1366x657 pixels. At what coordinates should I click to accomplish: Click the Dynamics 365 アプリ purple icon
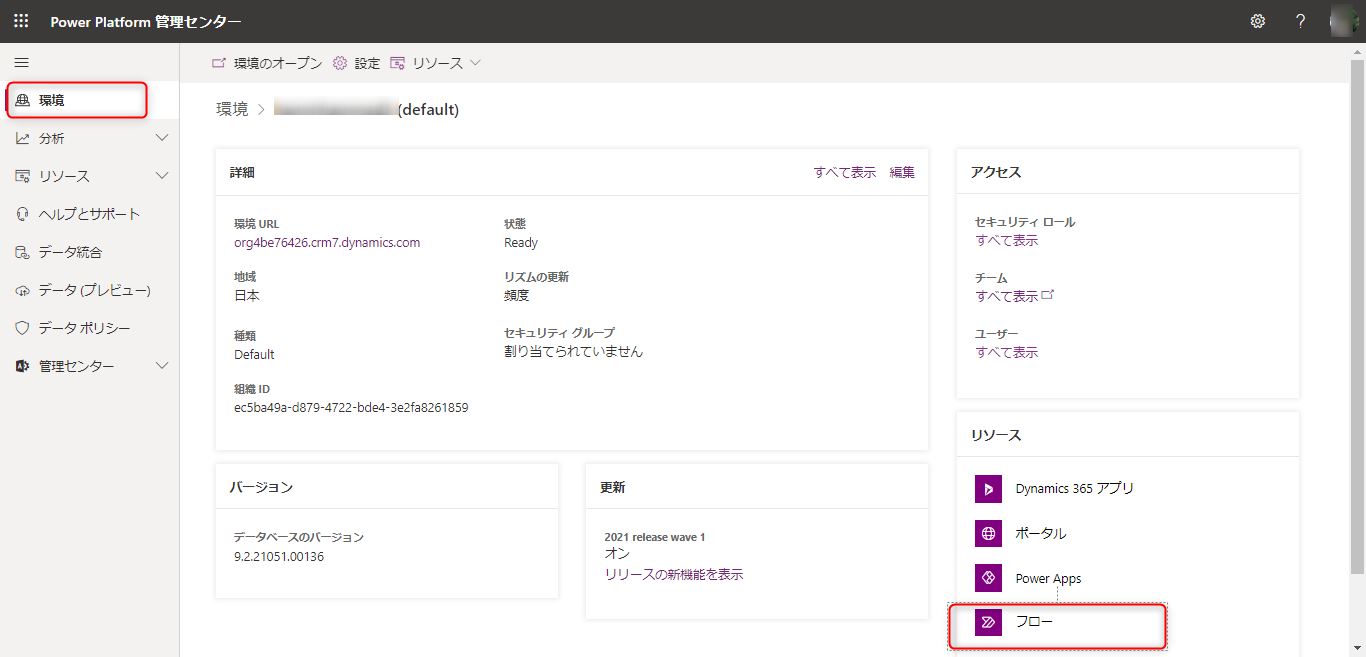(x=988, y=489)
